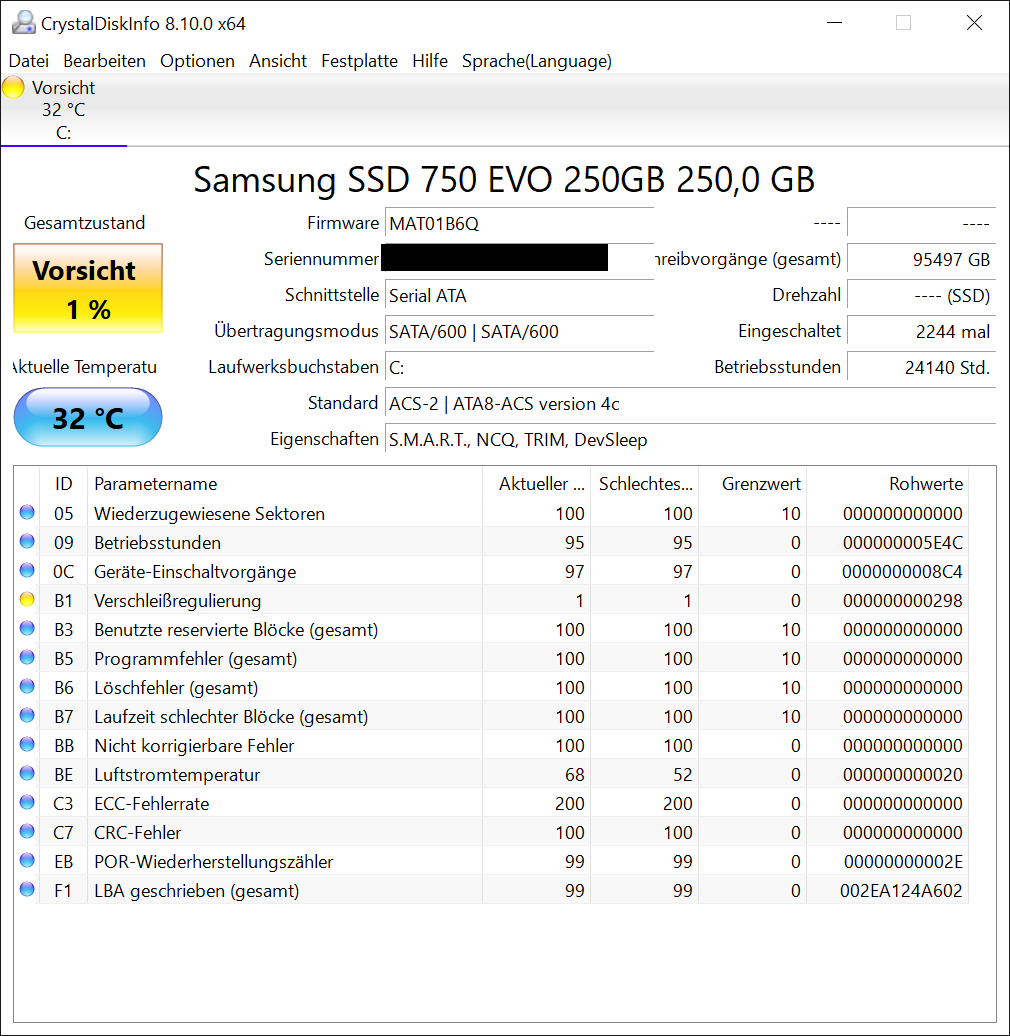This screenshot has width=1010, height=1036.
Task: Click the Drehzahl value ---- (SSD)
Action: 921,295
